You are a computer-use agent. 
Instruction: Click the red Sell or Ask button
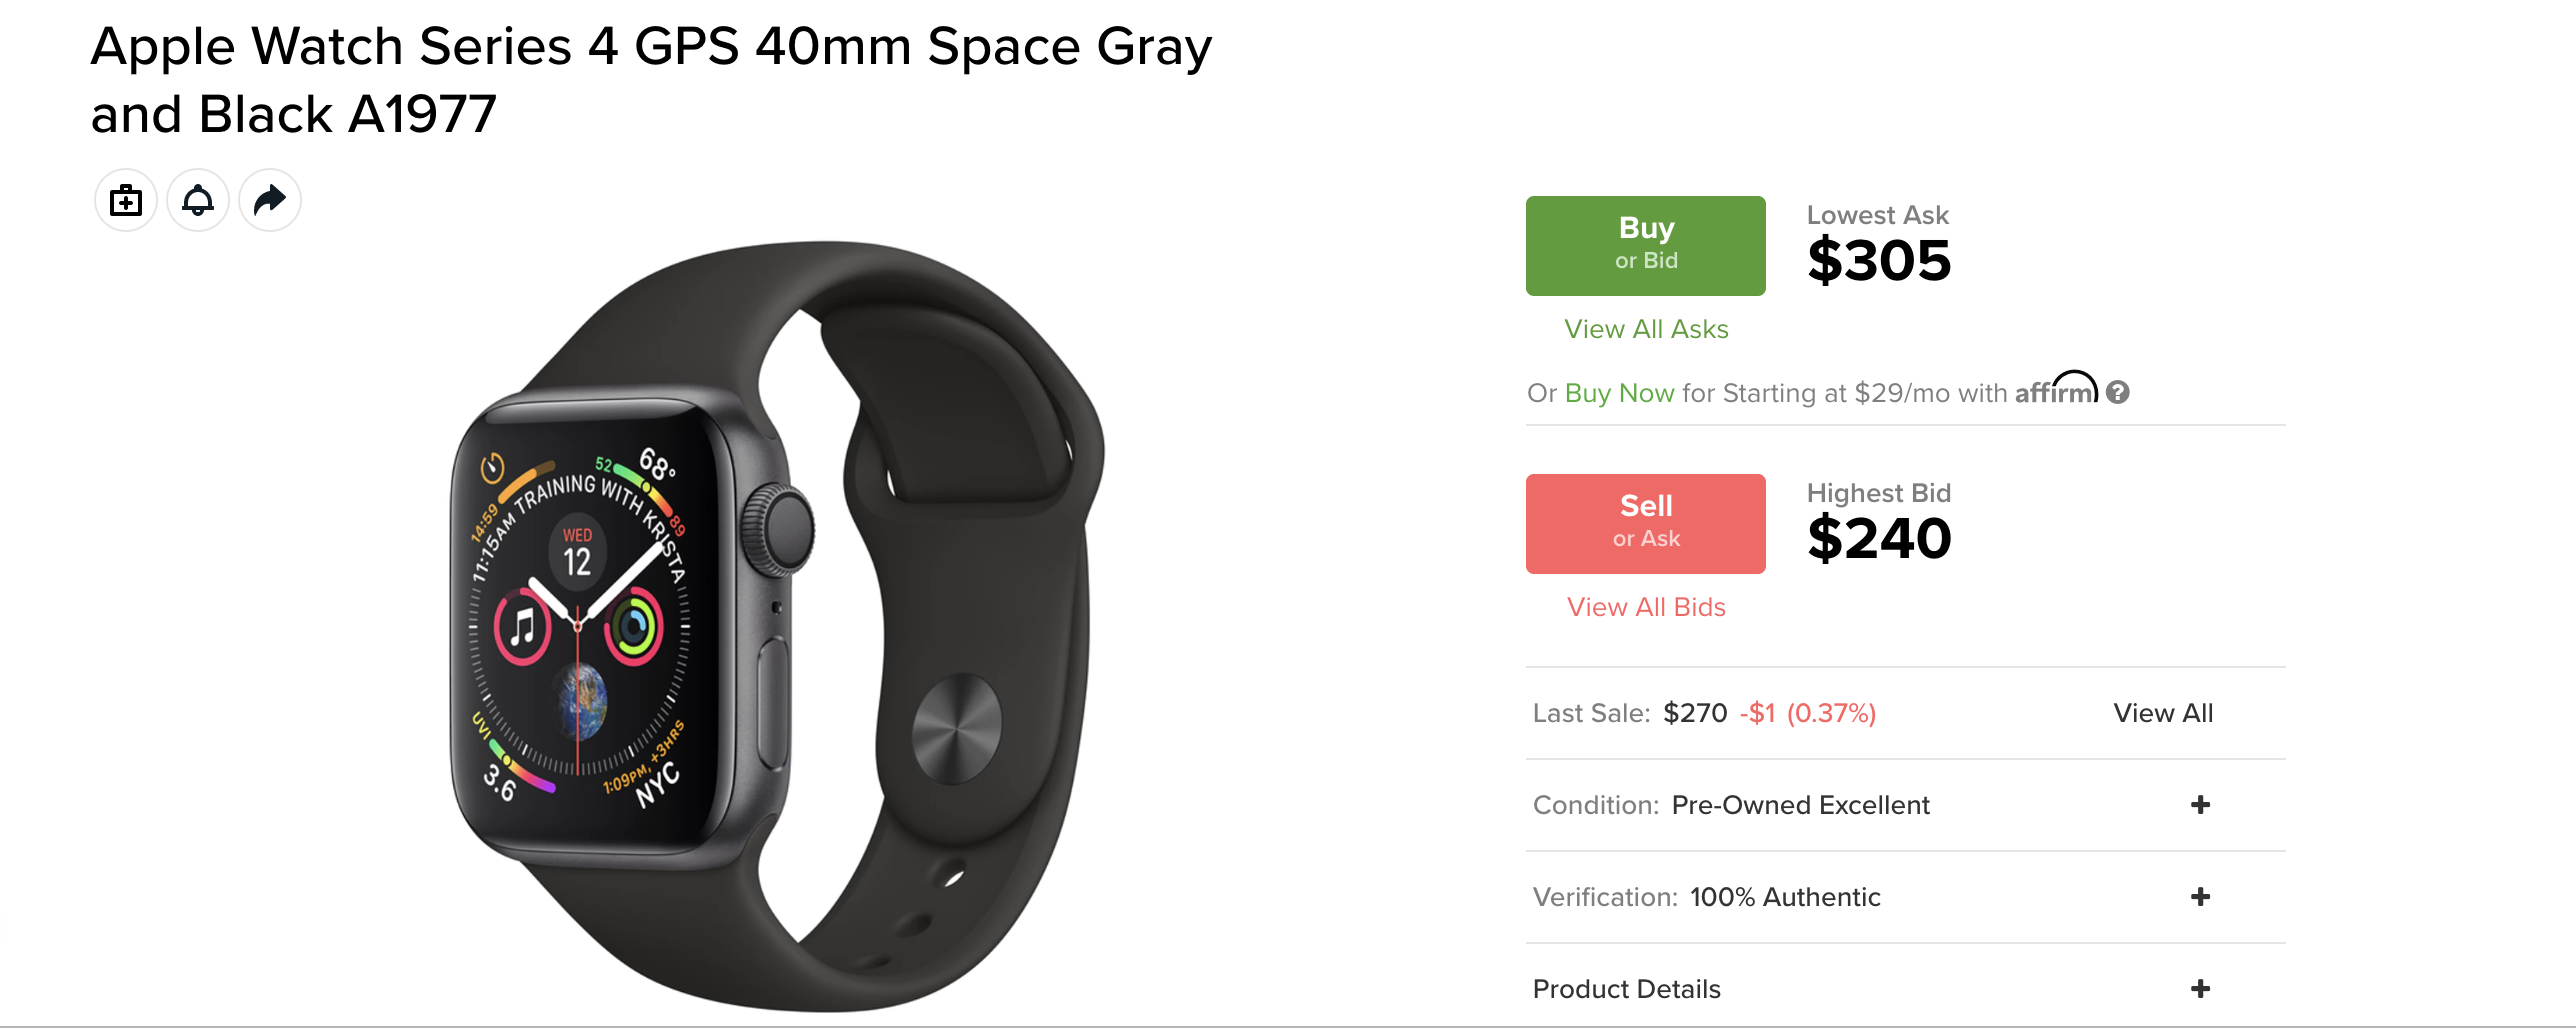(x=1645, y=524)
